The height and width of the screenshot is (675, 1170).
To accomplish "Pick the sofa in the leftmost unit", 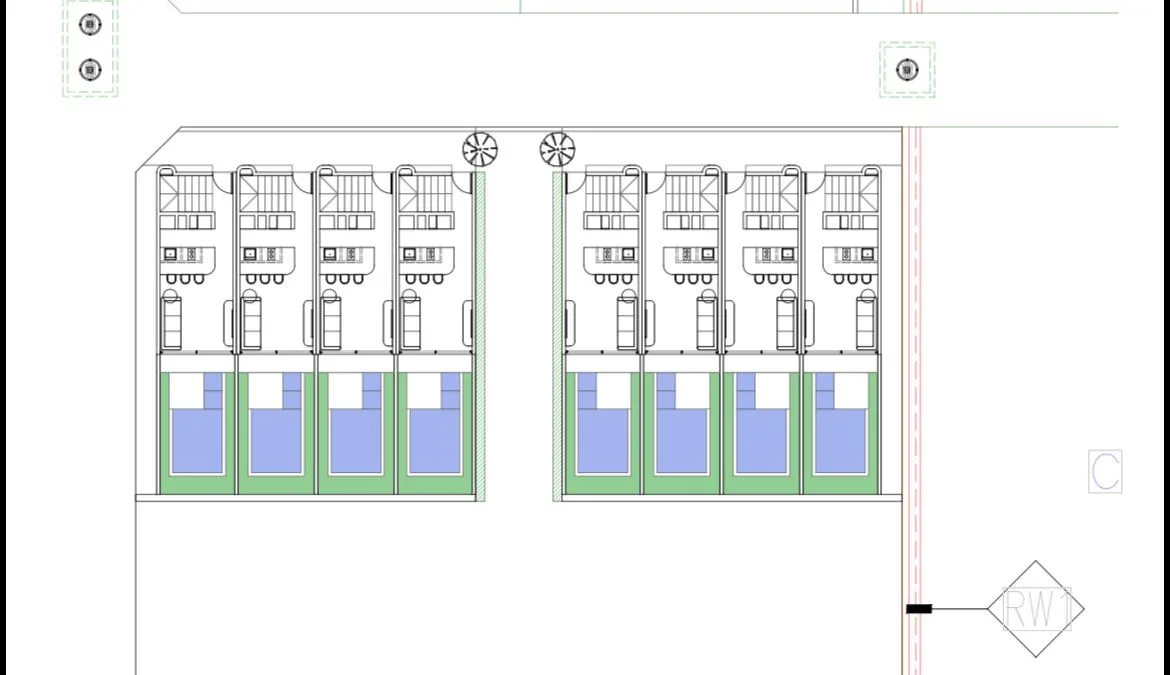I will coord(172,322).
